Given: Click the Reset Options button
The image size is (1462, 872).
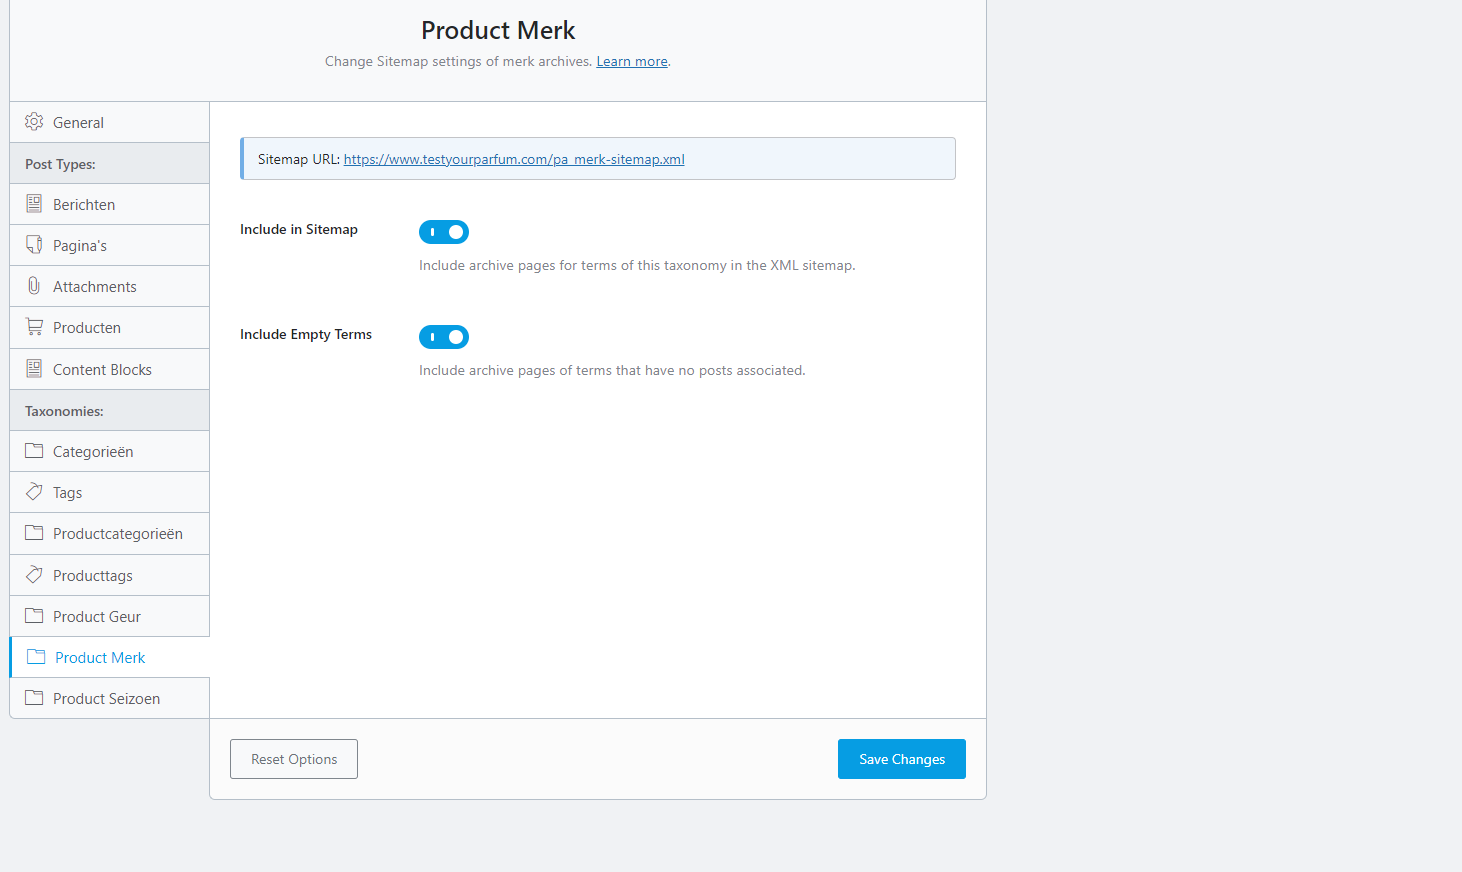Looking at the screenshot, I should 294,759.
